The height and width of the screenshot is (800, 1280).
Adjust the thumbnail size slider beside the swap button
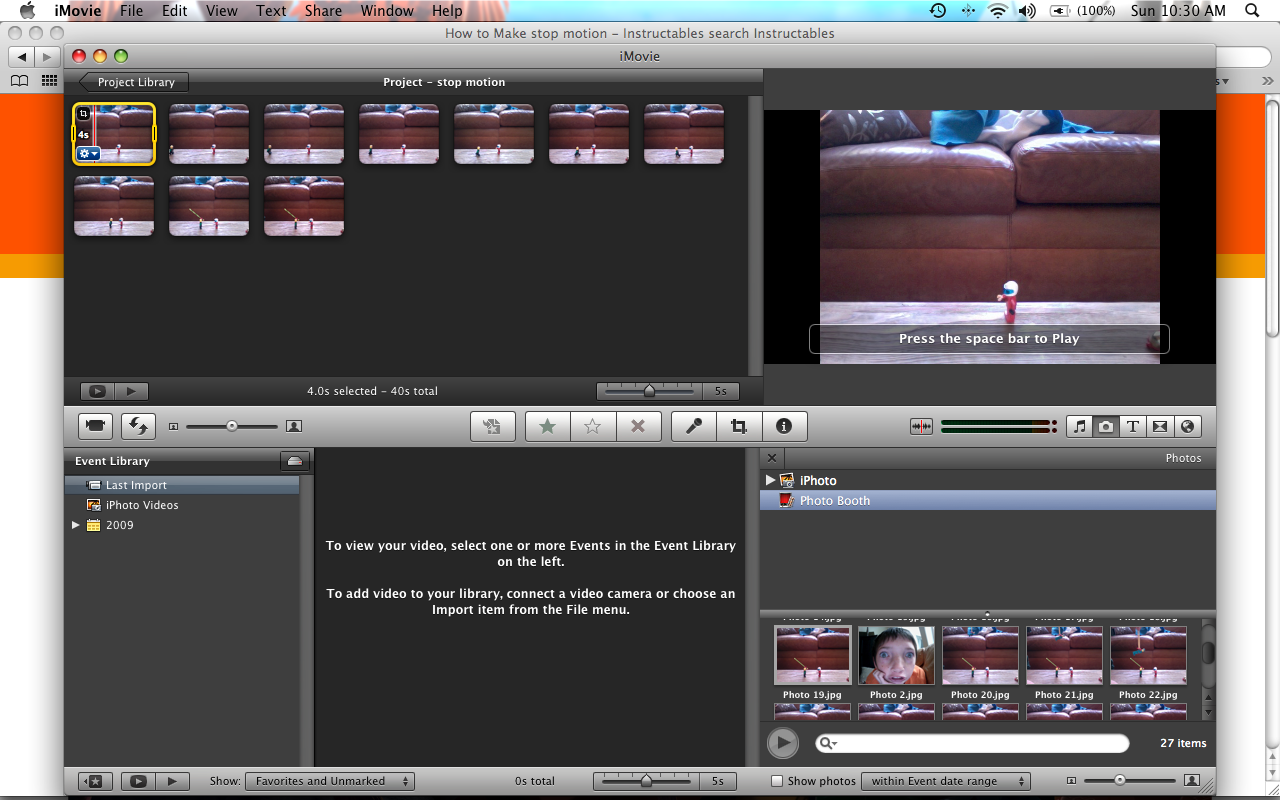tap(232, 426)
